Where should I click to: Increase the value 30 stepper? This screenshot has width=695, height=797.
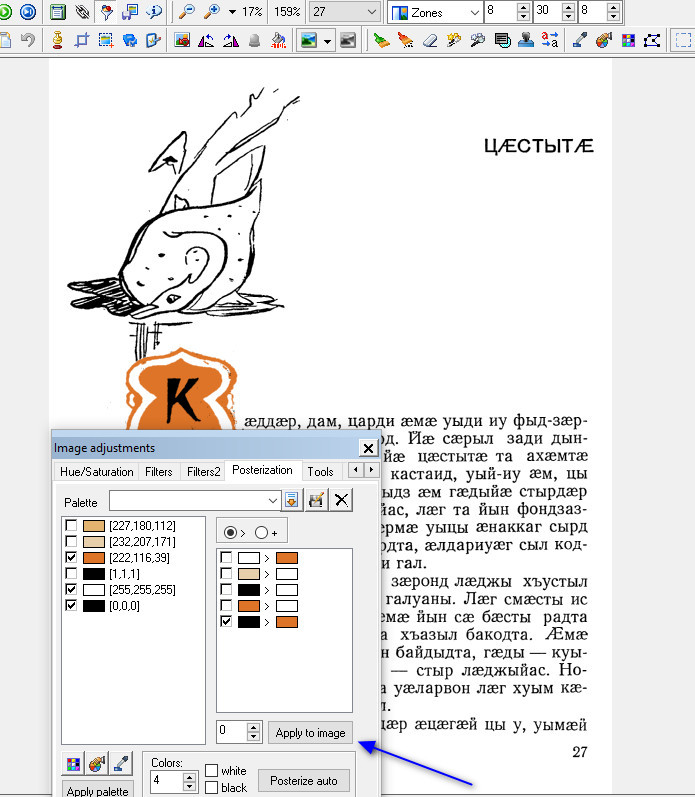(569, 8)
